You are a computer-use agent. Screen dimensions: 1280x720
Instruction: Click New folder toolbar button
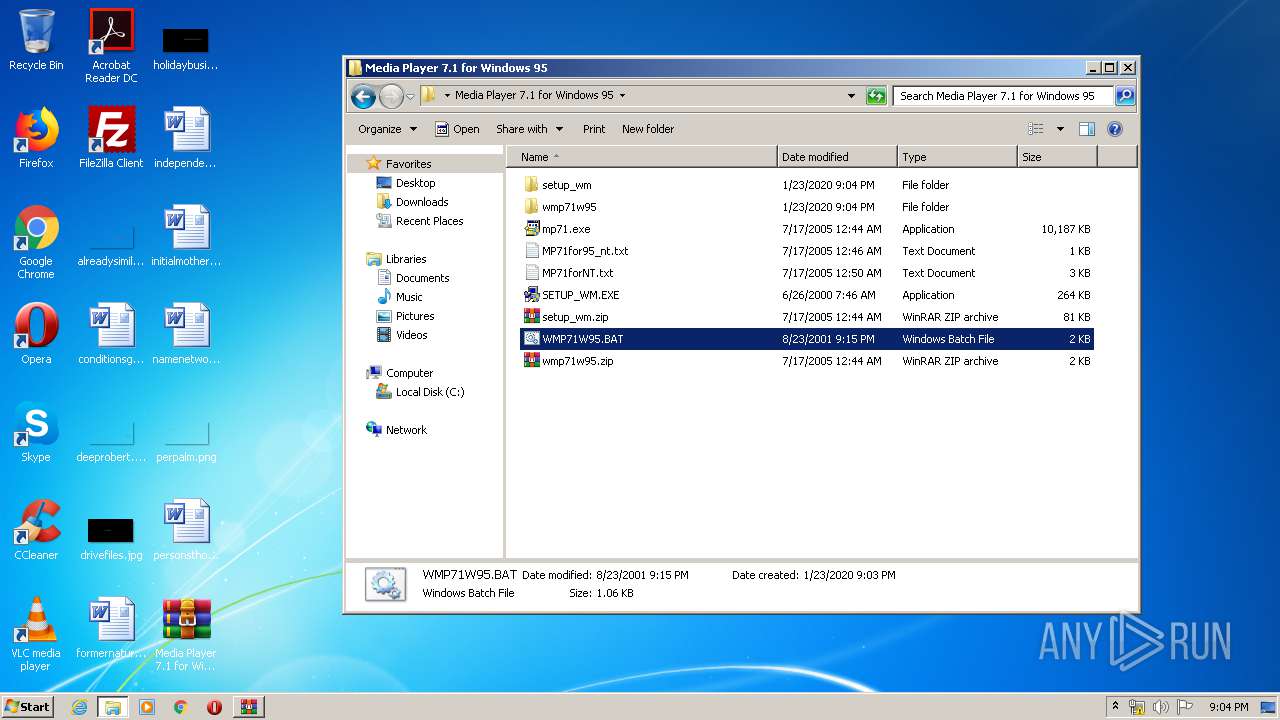648,129
